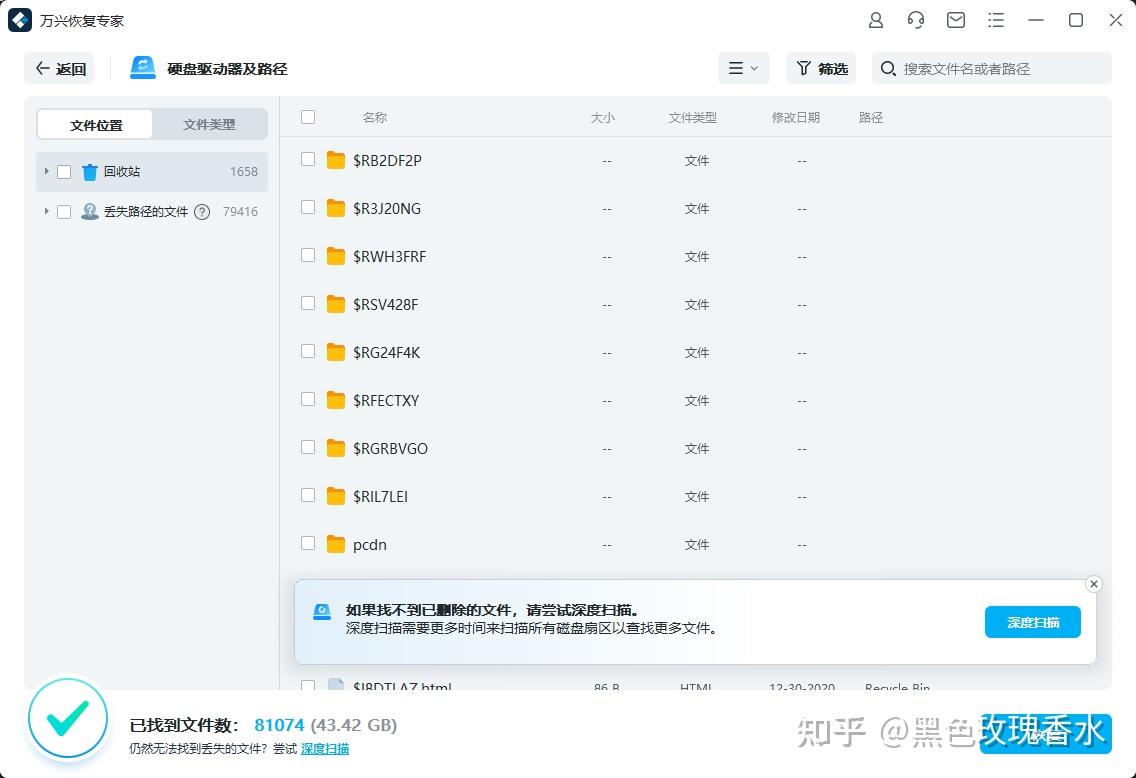
Task: Click the recycle bin icon in sidebar
Action: (x=89, y=172)
